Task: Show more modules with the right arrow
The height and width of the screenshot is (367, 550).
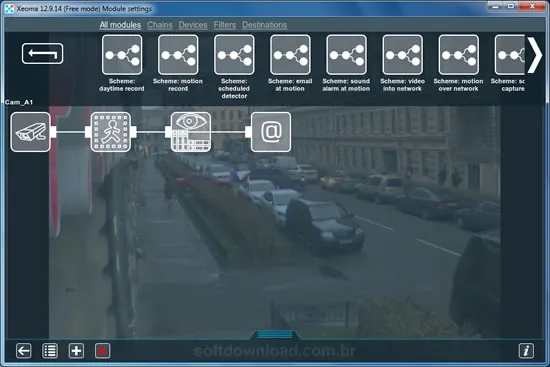Action: click(x=535, y=55)
